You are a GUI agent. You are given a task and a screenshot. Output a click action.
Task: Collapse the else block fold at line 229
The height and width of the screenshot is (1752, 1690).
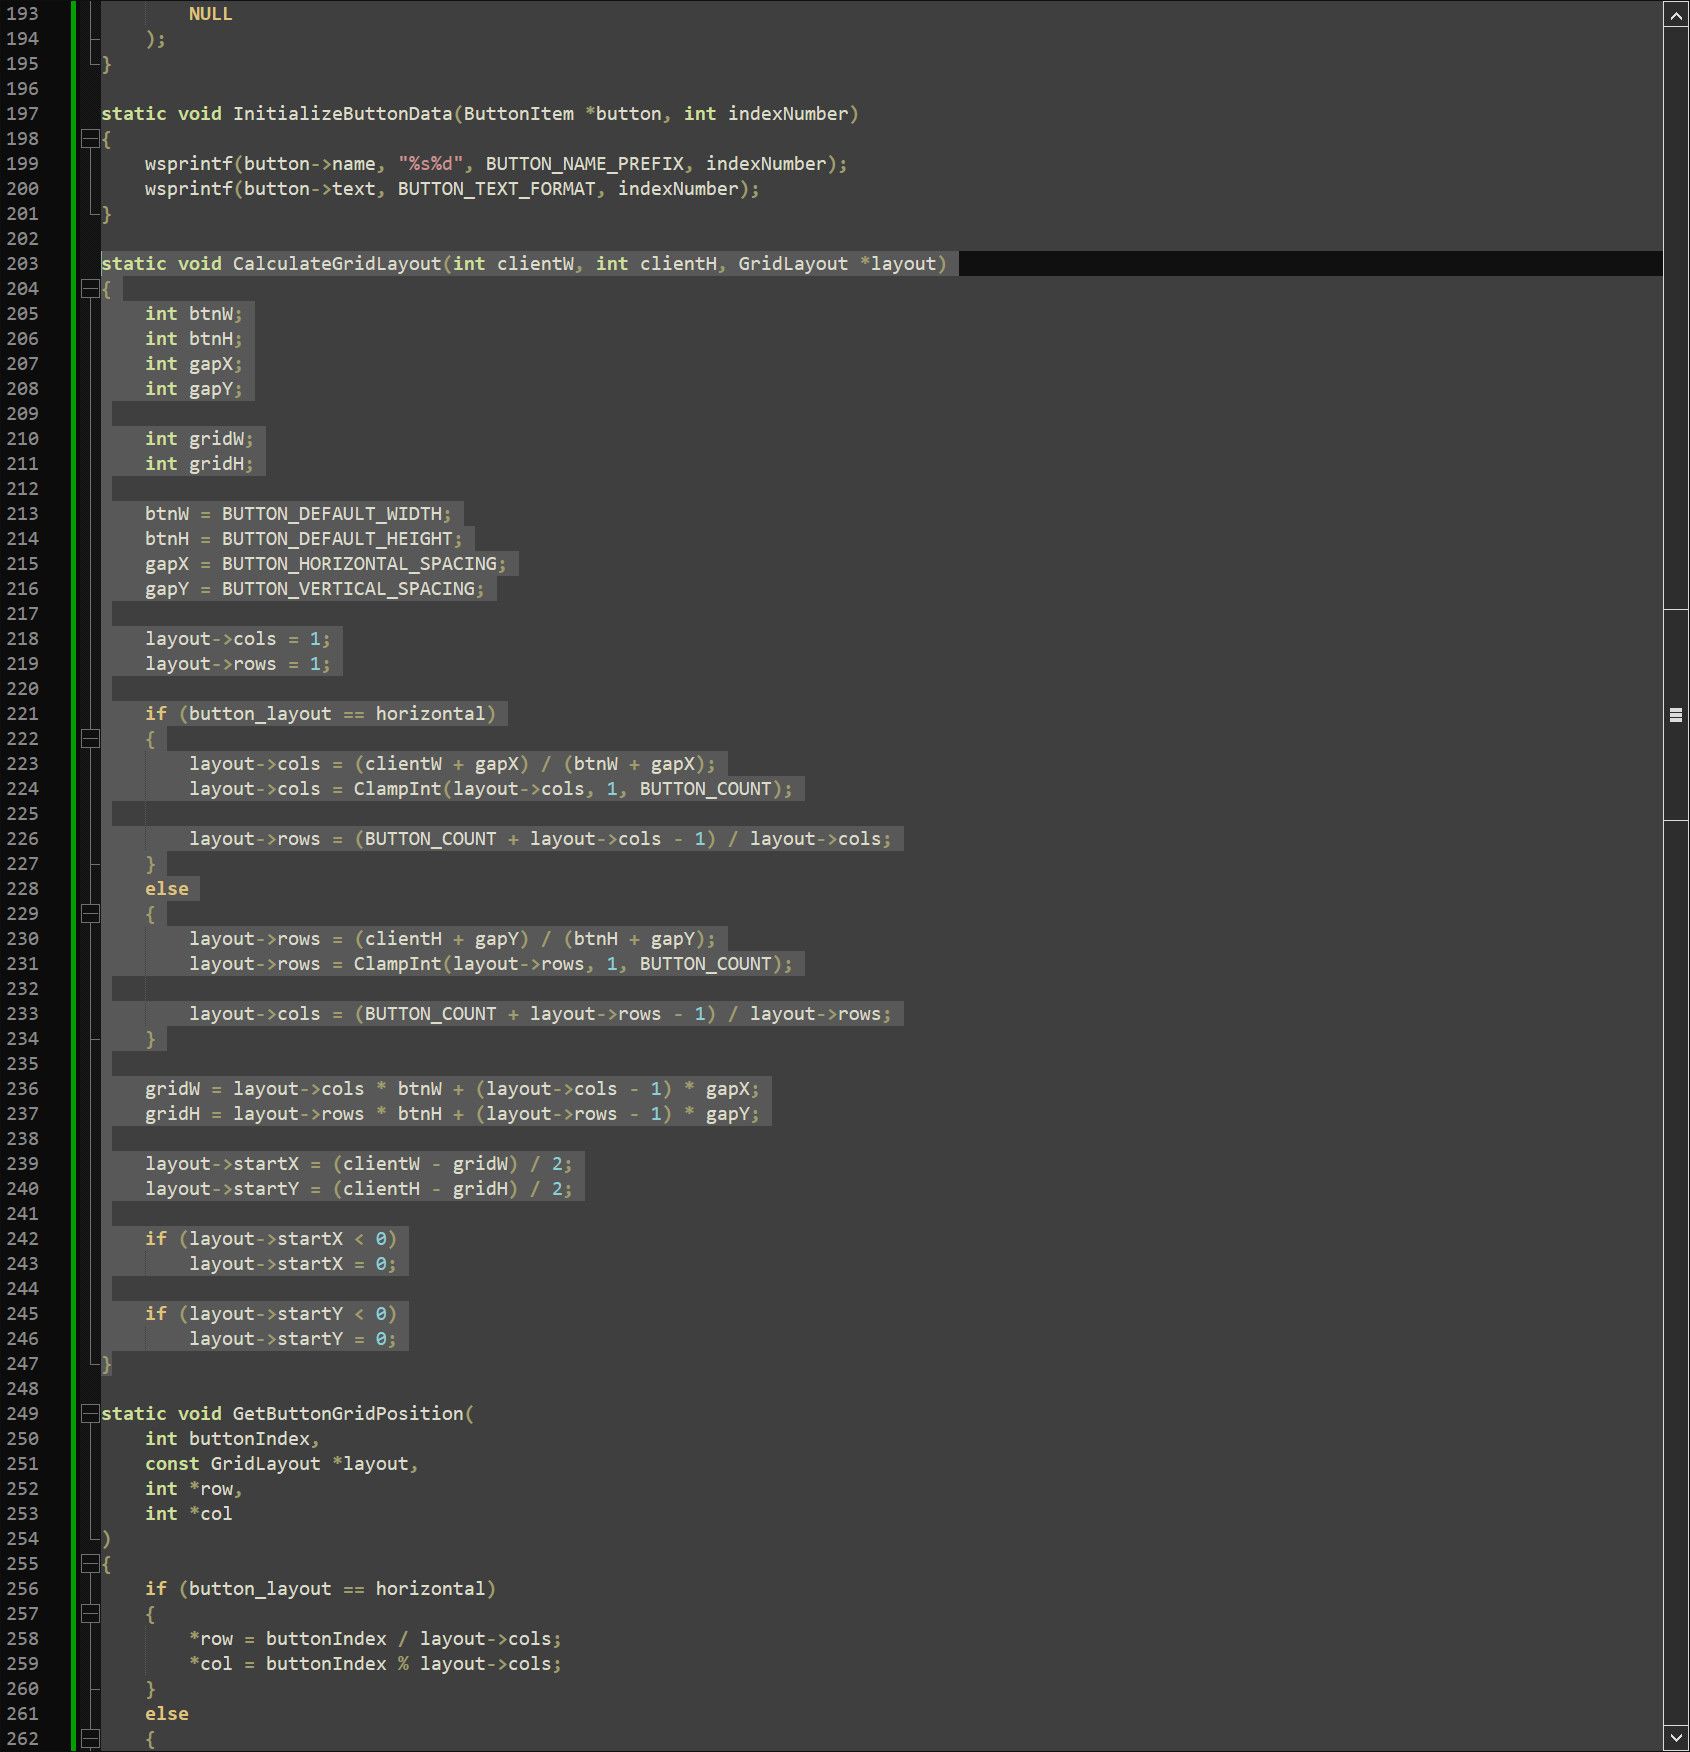pyautogui.click(x=90, y=914)
